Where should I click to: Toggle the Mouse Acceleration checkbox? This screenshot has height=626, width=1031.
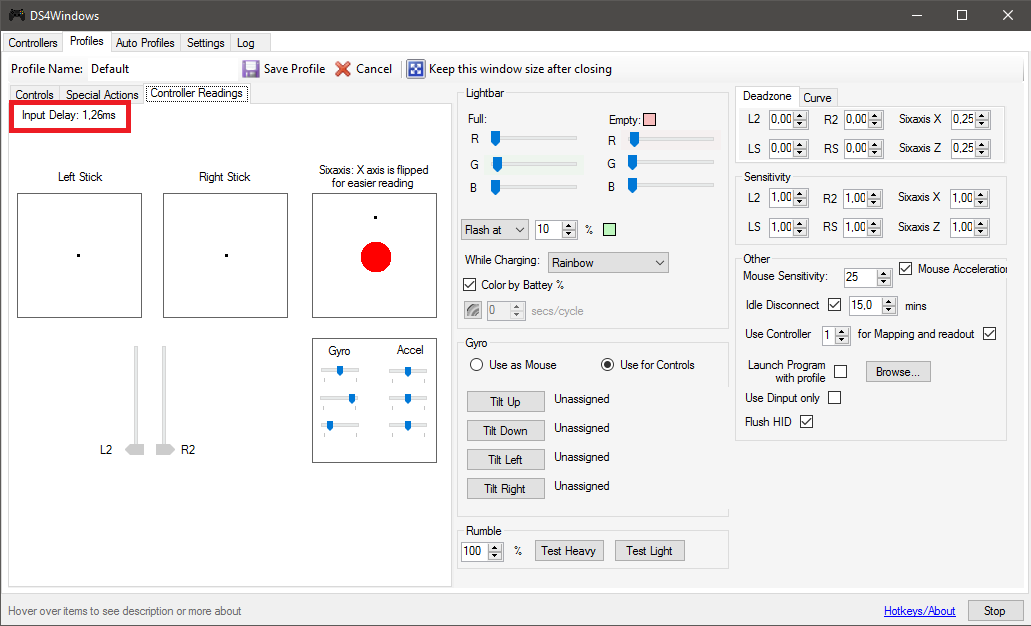pyautogui.click(x=905, y=269)
